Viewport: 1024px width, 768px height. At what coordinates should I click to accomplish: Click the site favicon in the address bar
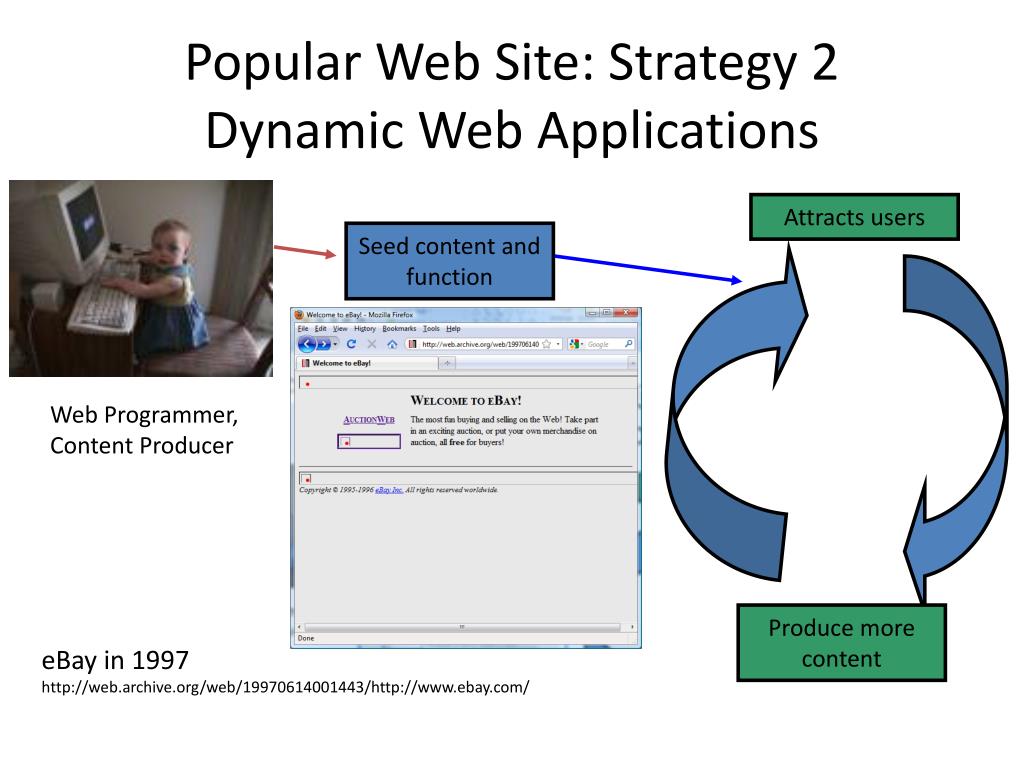click(x=412, y=344)
